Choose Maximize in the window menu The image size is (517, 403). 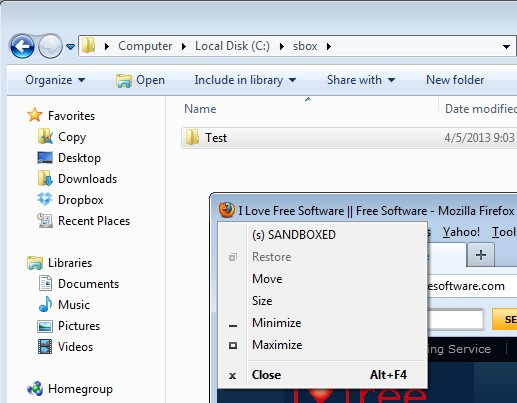(x=322, y=345)
